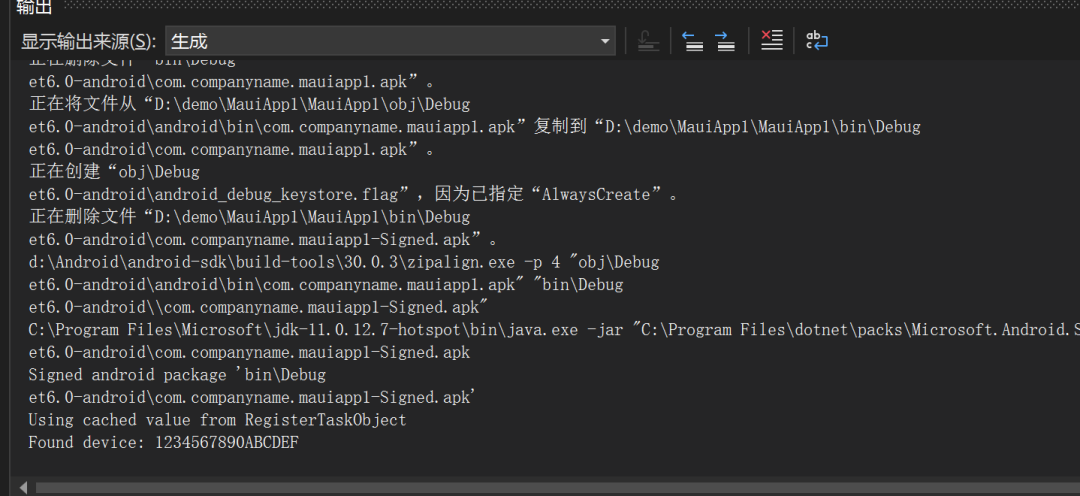Click the zipalign.exe -p 4 command line
Viewport: 1080px width, 496px height.
pyautogui.click(x=344, y=262)
